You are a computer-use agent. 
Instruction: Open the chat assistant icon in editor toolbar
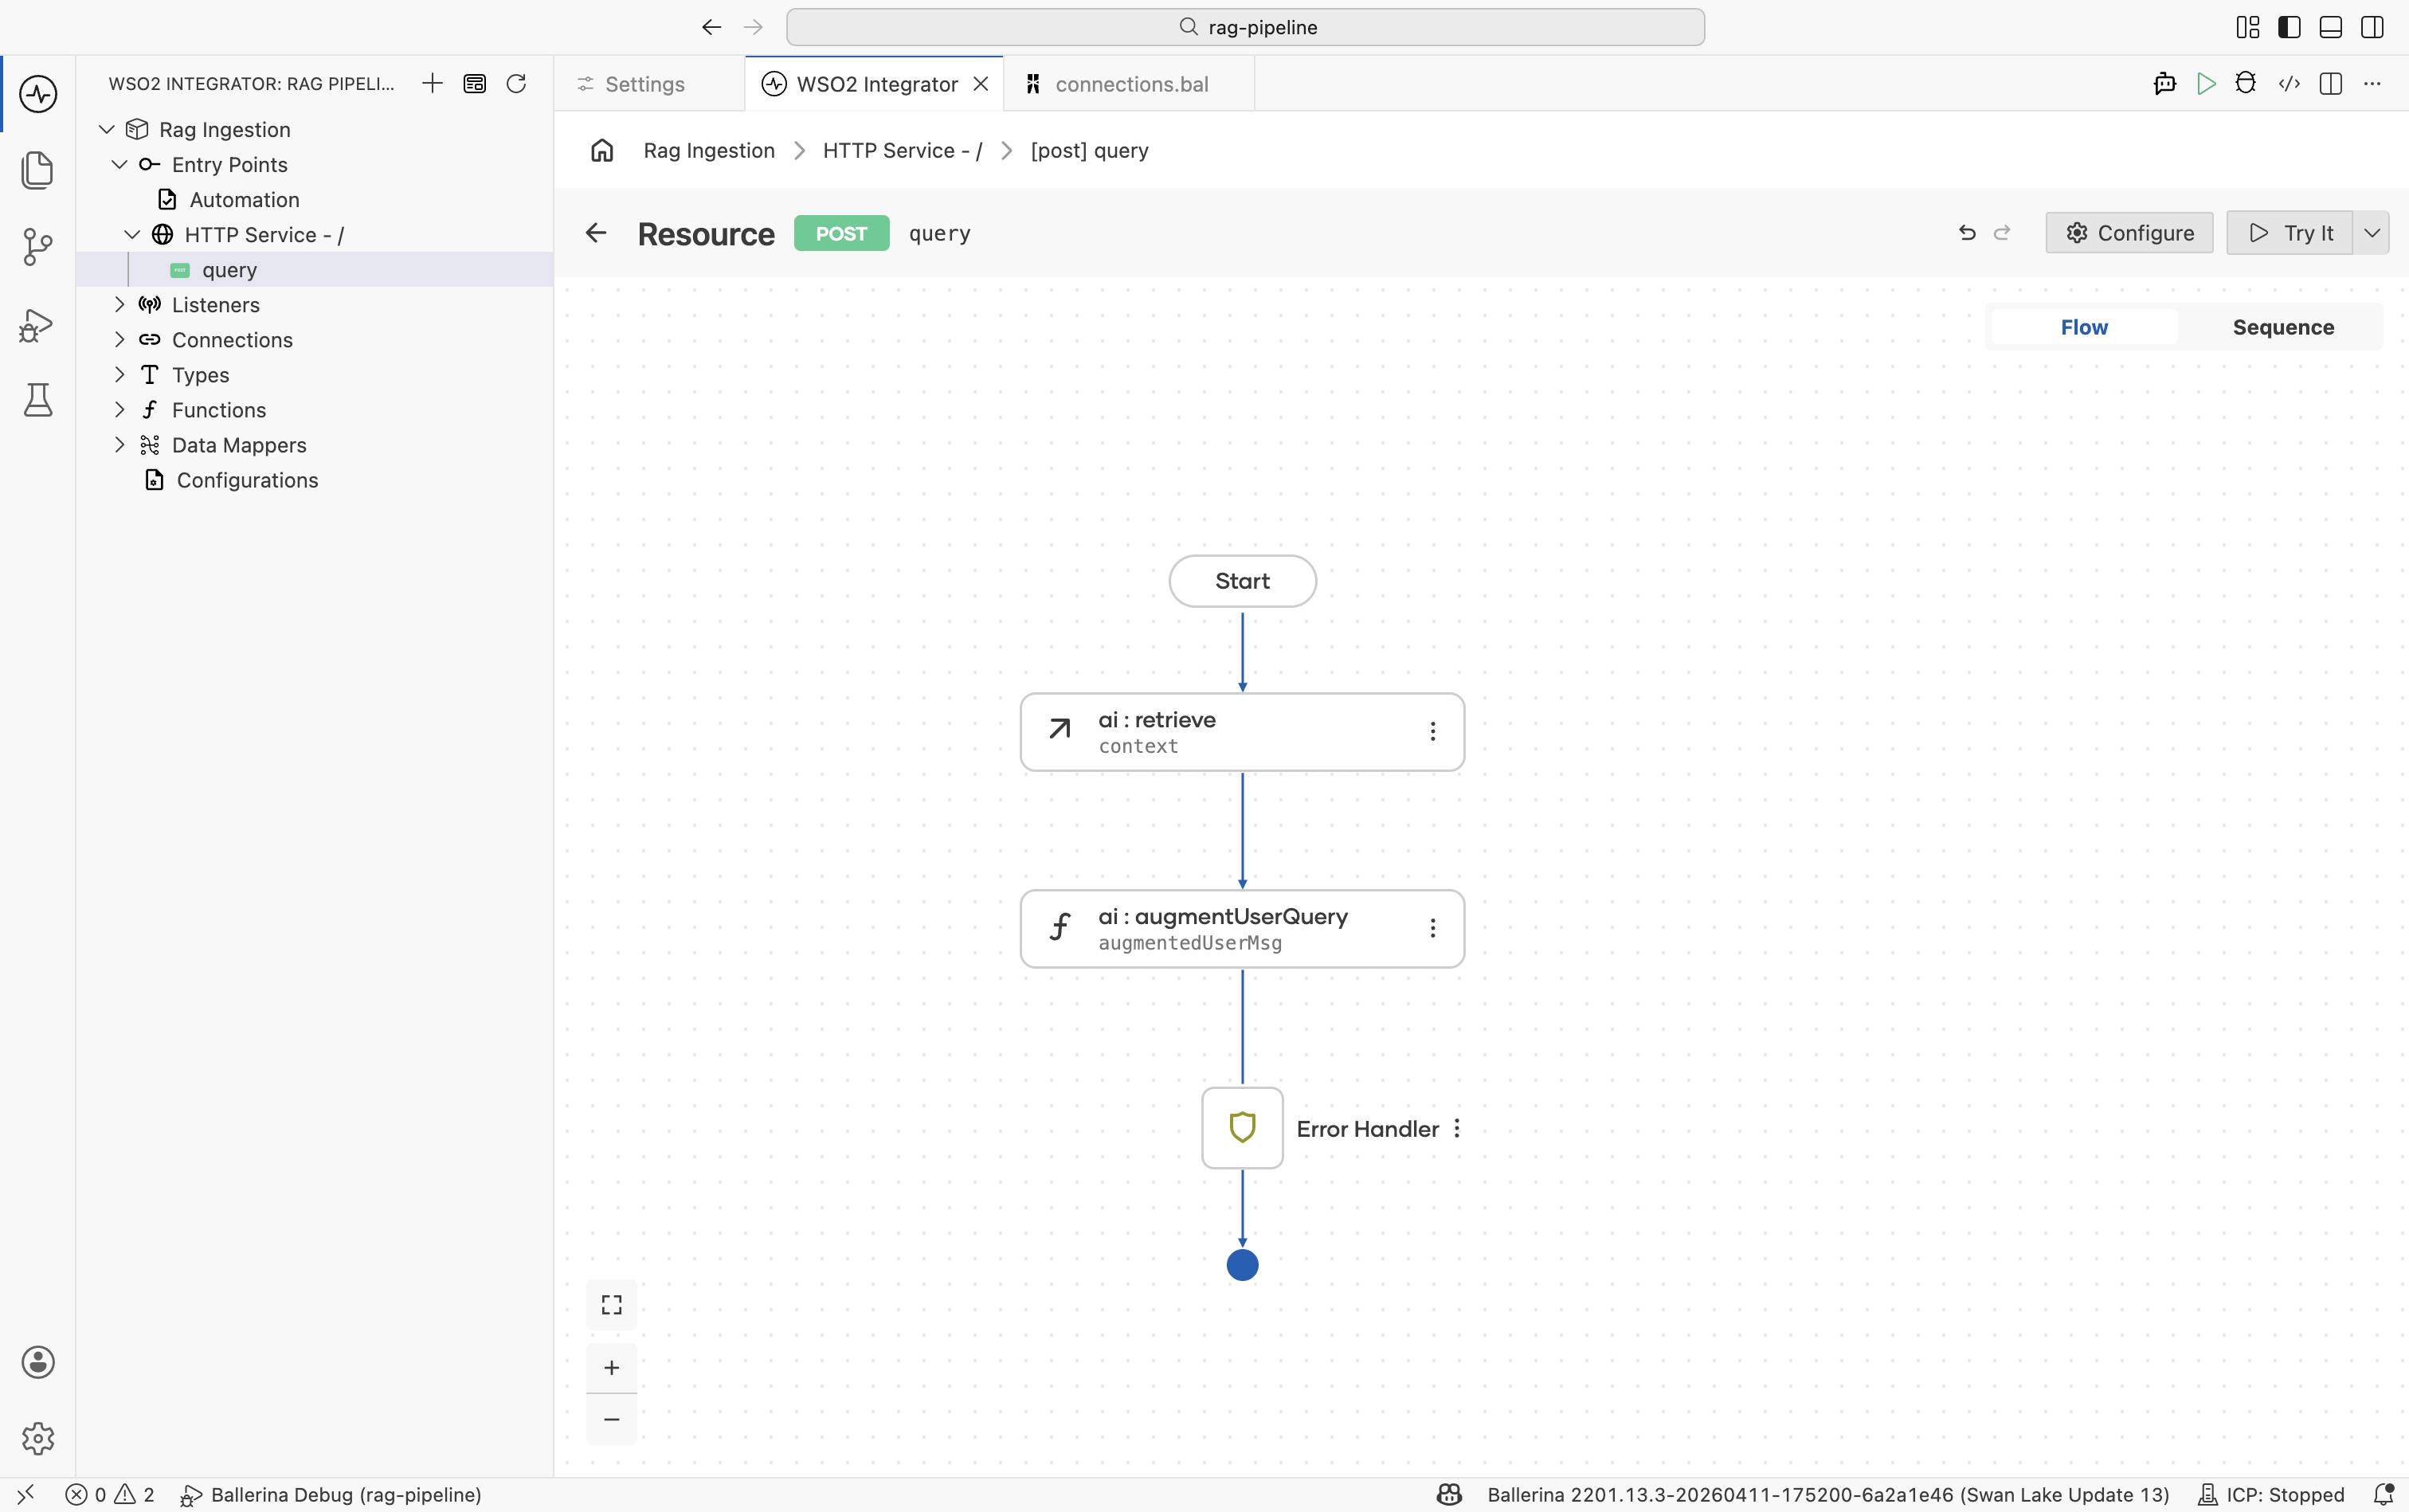click(2164, 84)
